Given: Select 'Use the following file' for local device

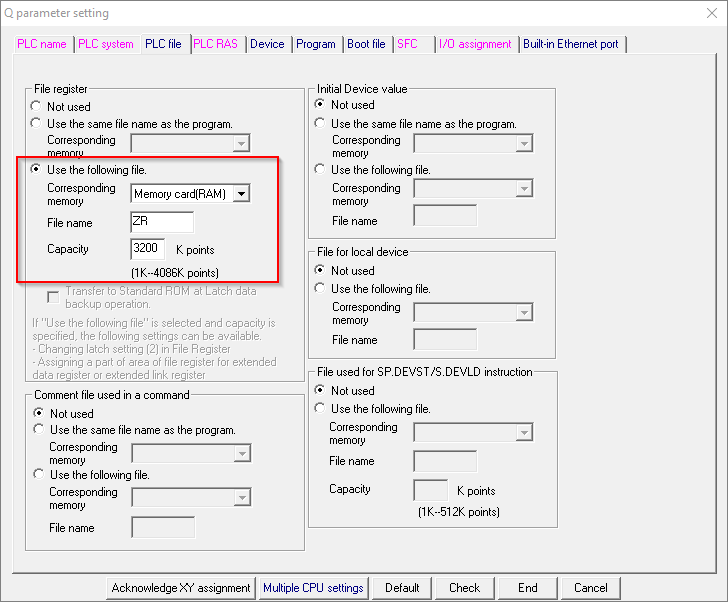Looking at the screenshot, I should pyautogui.click(x=321, y=289).
